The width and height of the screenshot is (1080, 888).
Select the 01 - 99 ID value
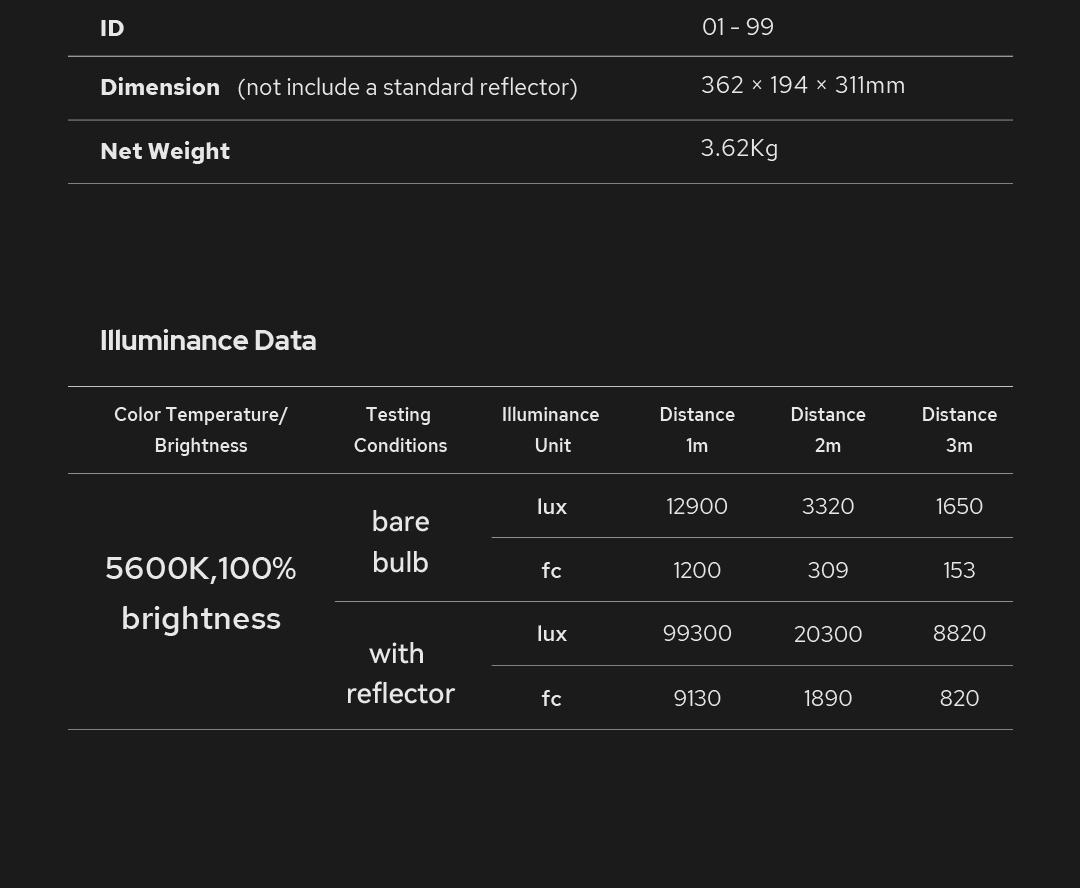[x=737, y=27]
